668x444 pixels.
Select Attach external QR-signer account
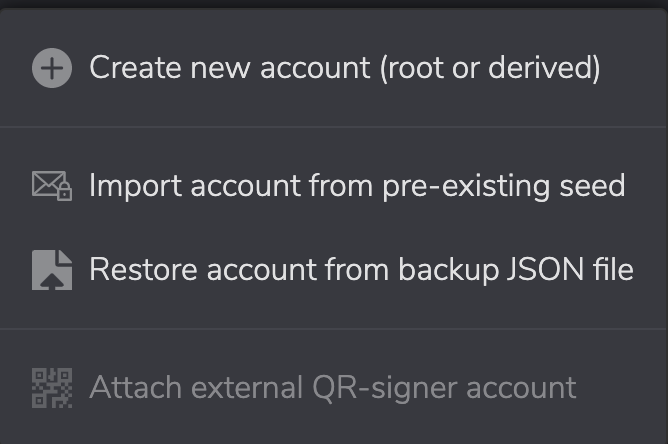pos(333,388)
